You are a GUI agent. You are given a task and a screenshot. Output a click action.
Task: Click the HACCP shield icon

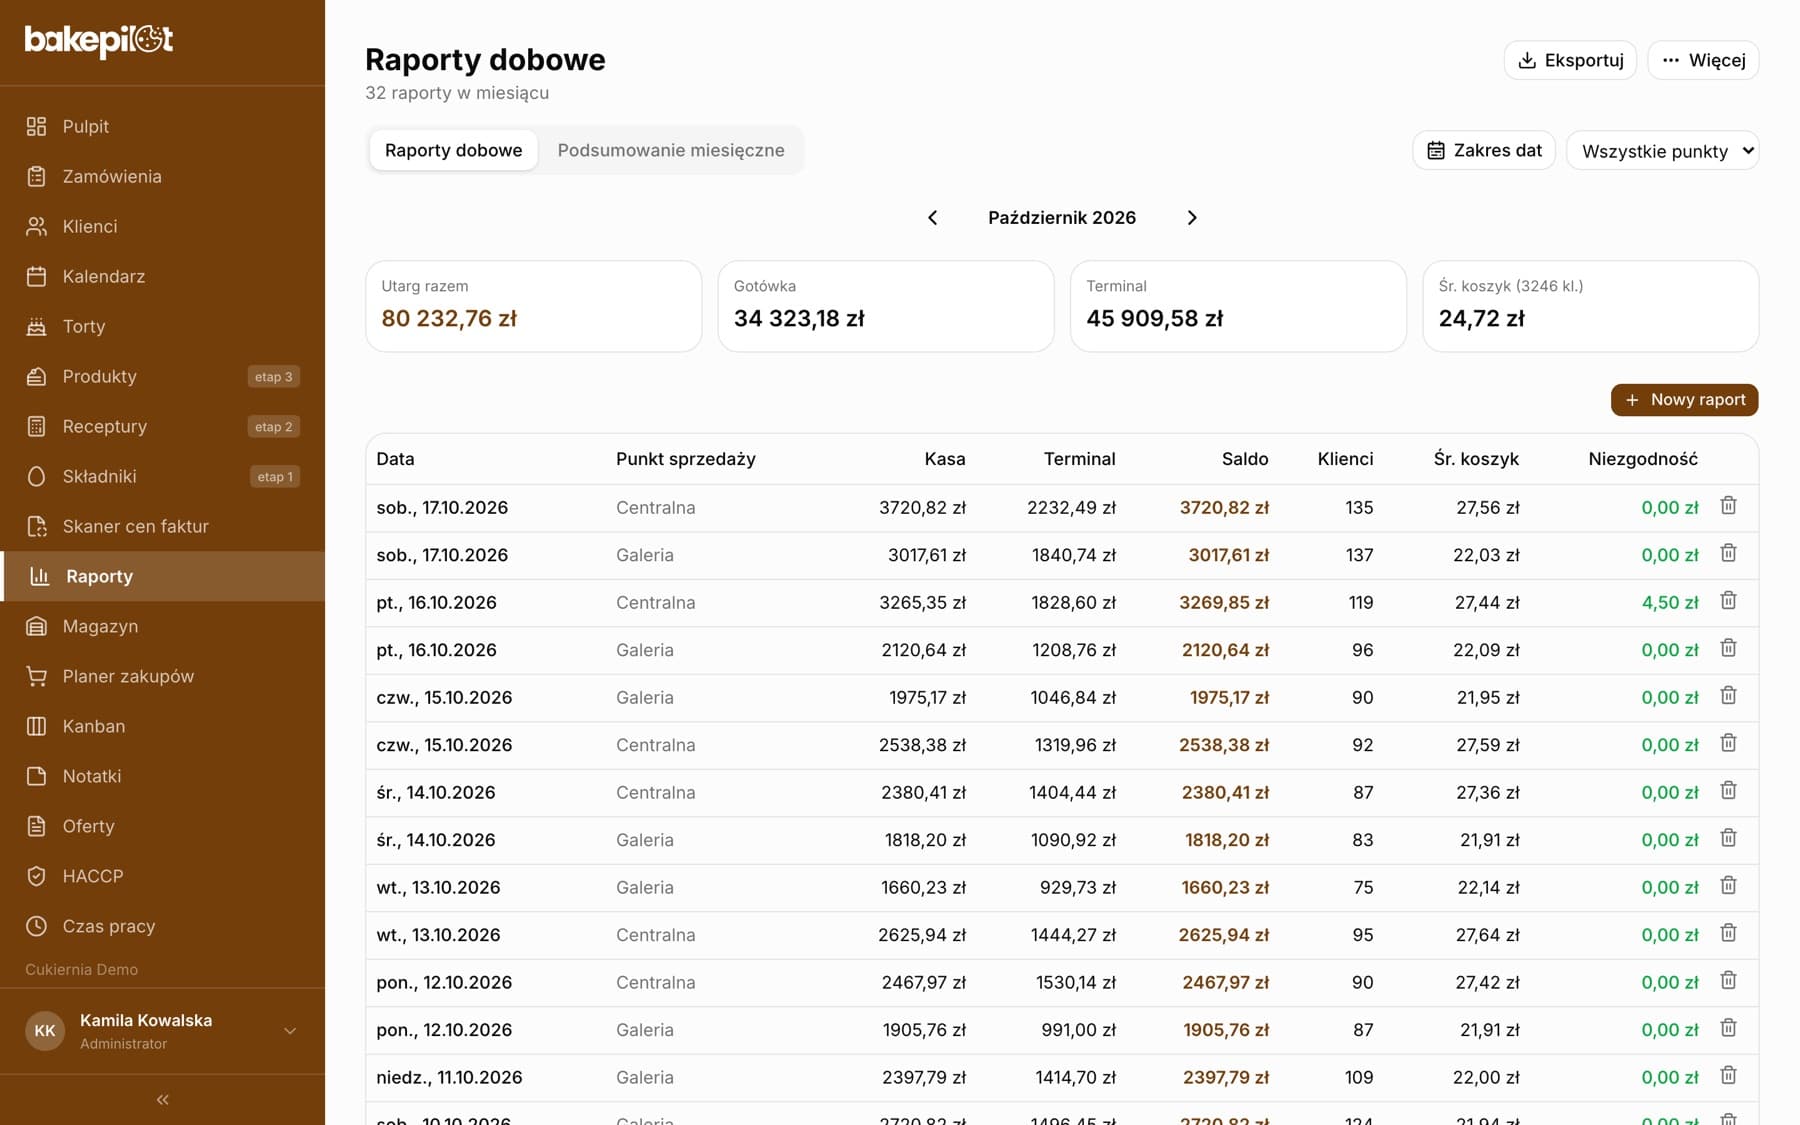(37, 876)
